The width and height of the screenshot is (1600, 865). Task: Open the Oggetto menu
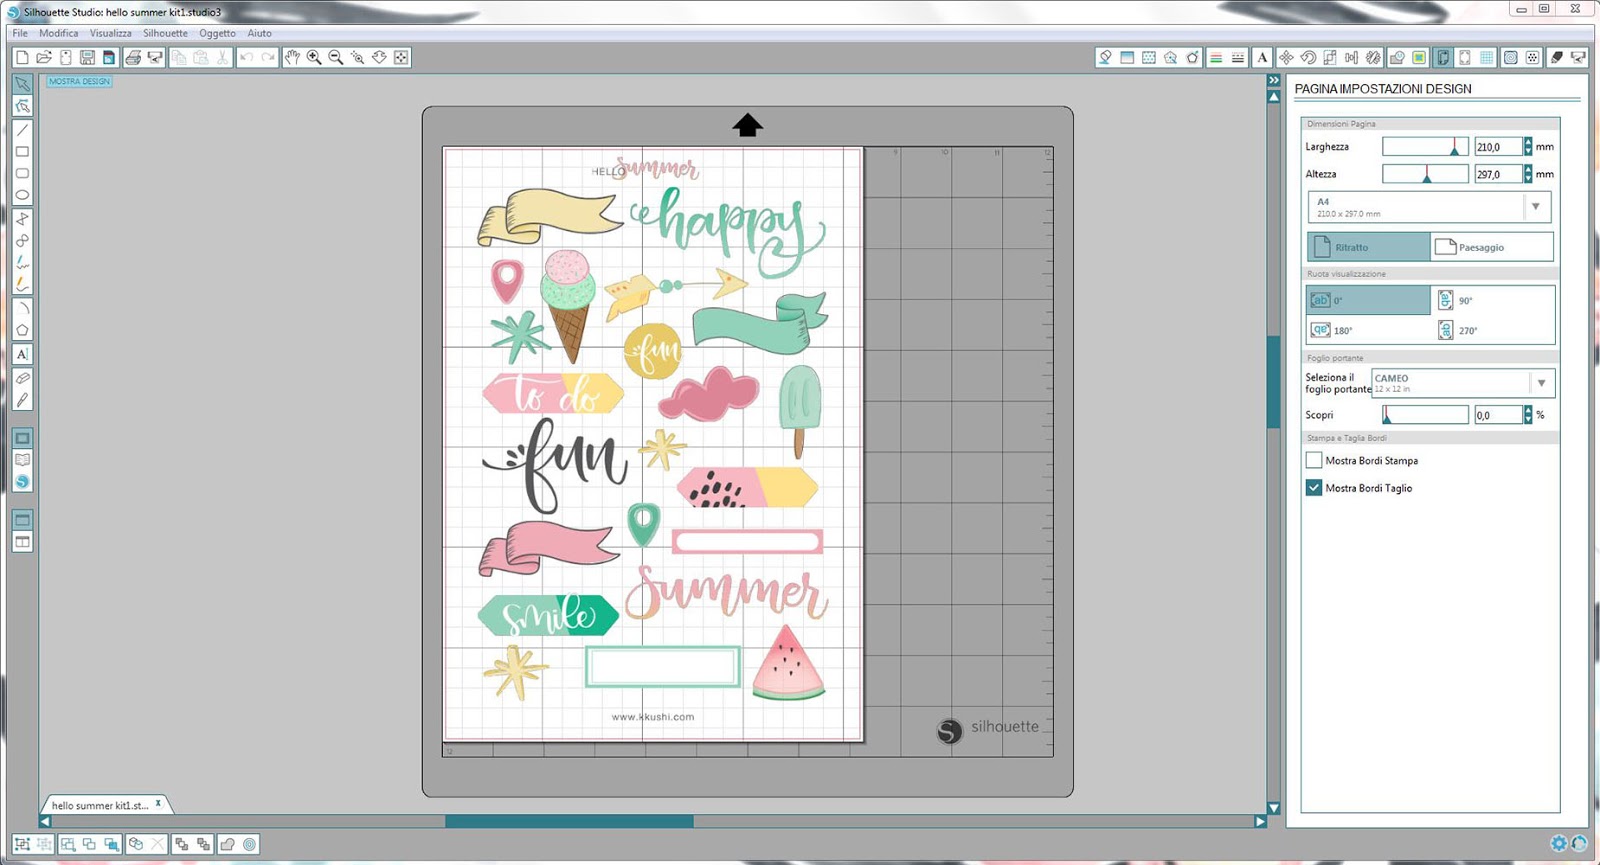[x=217, y=33]
